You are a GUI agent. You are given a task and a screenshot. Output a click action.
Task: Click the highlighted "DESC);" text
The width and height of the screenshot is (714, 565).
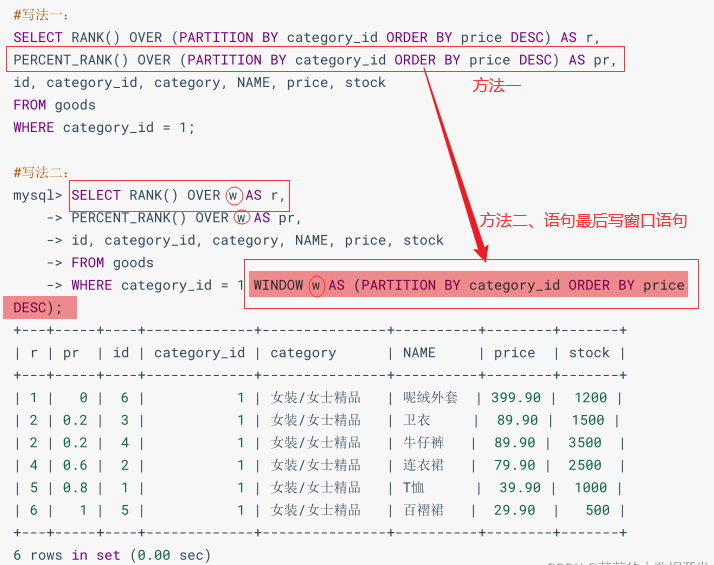38,307
